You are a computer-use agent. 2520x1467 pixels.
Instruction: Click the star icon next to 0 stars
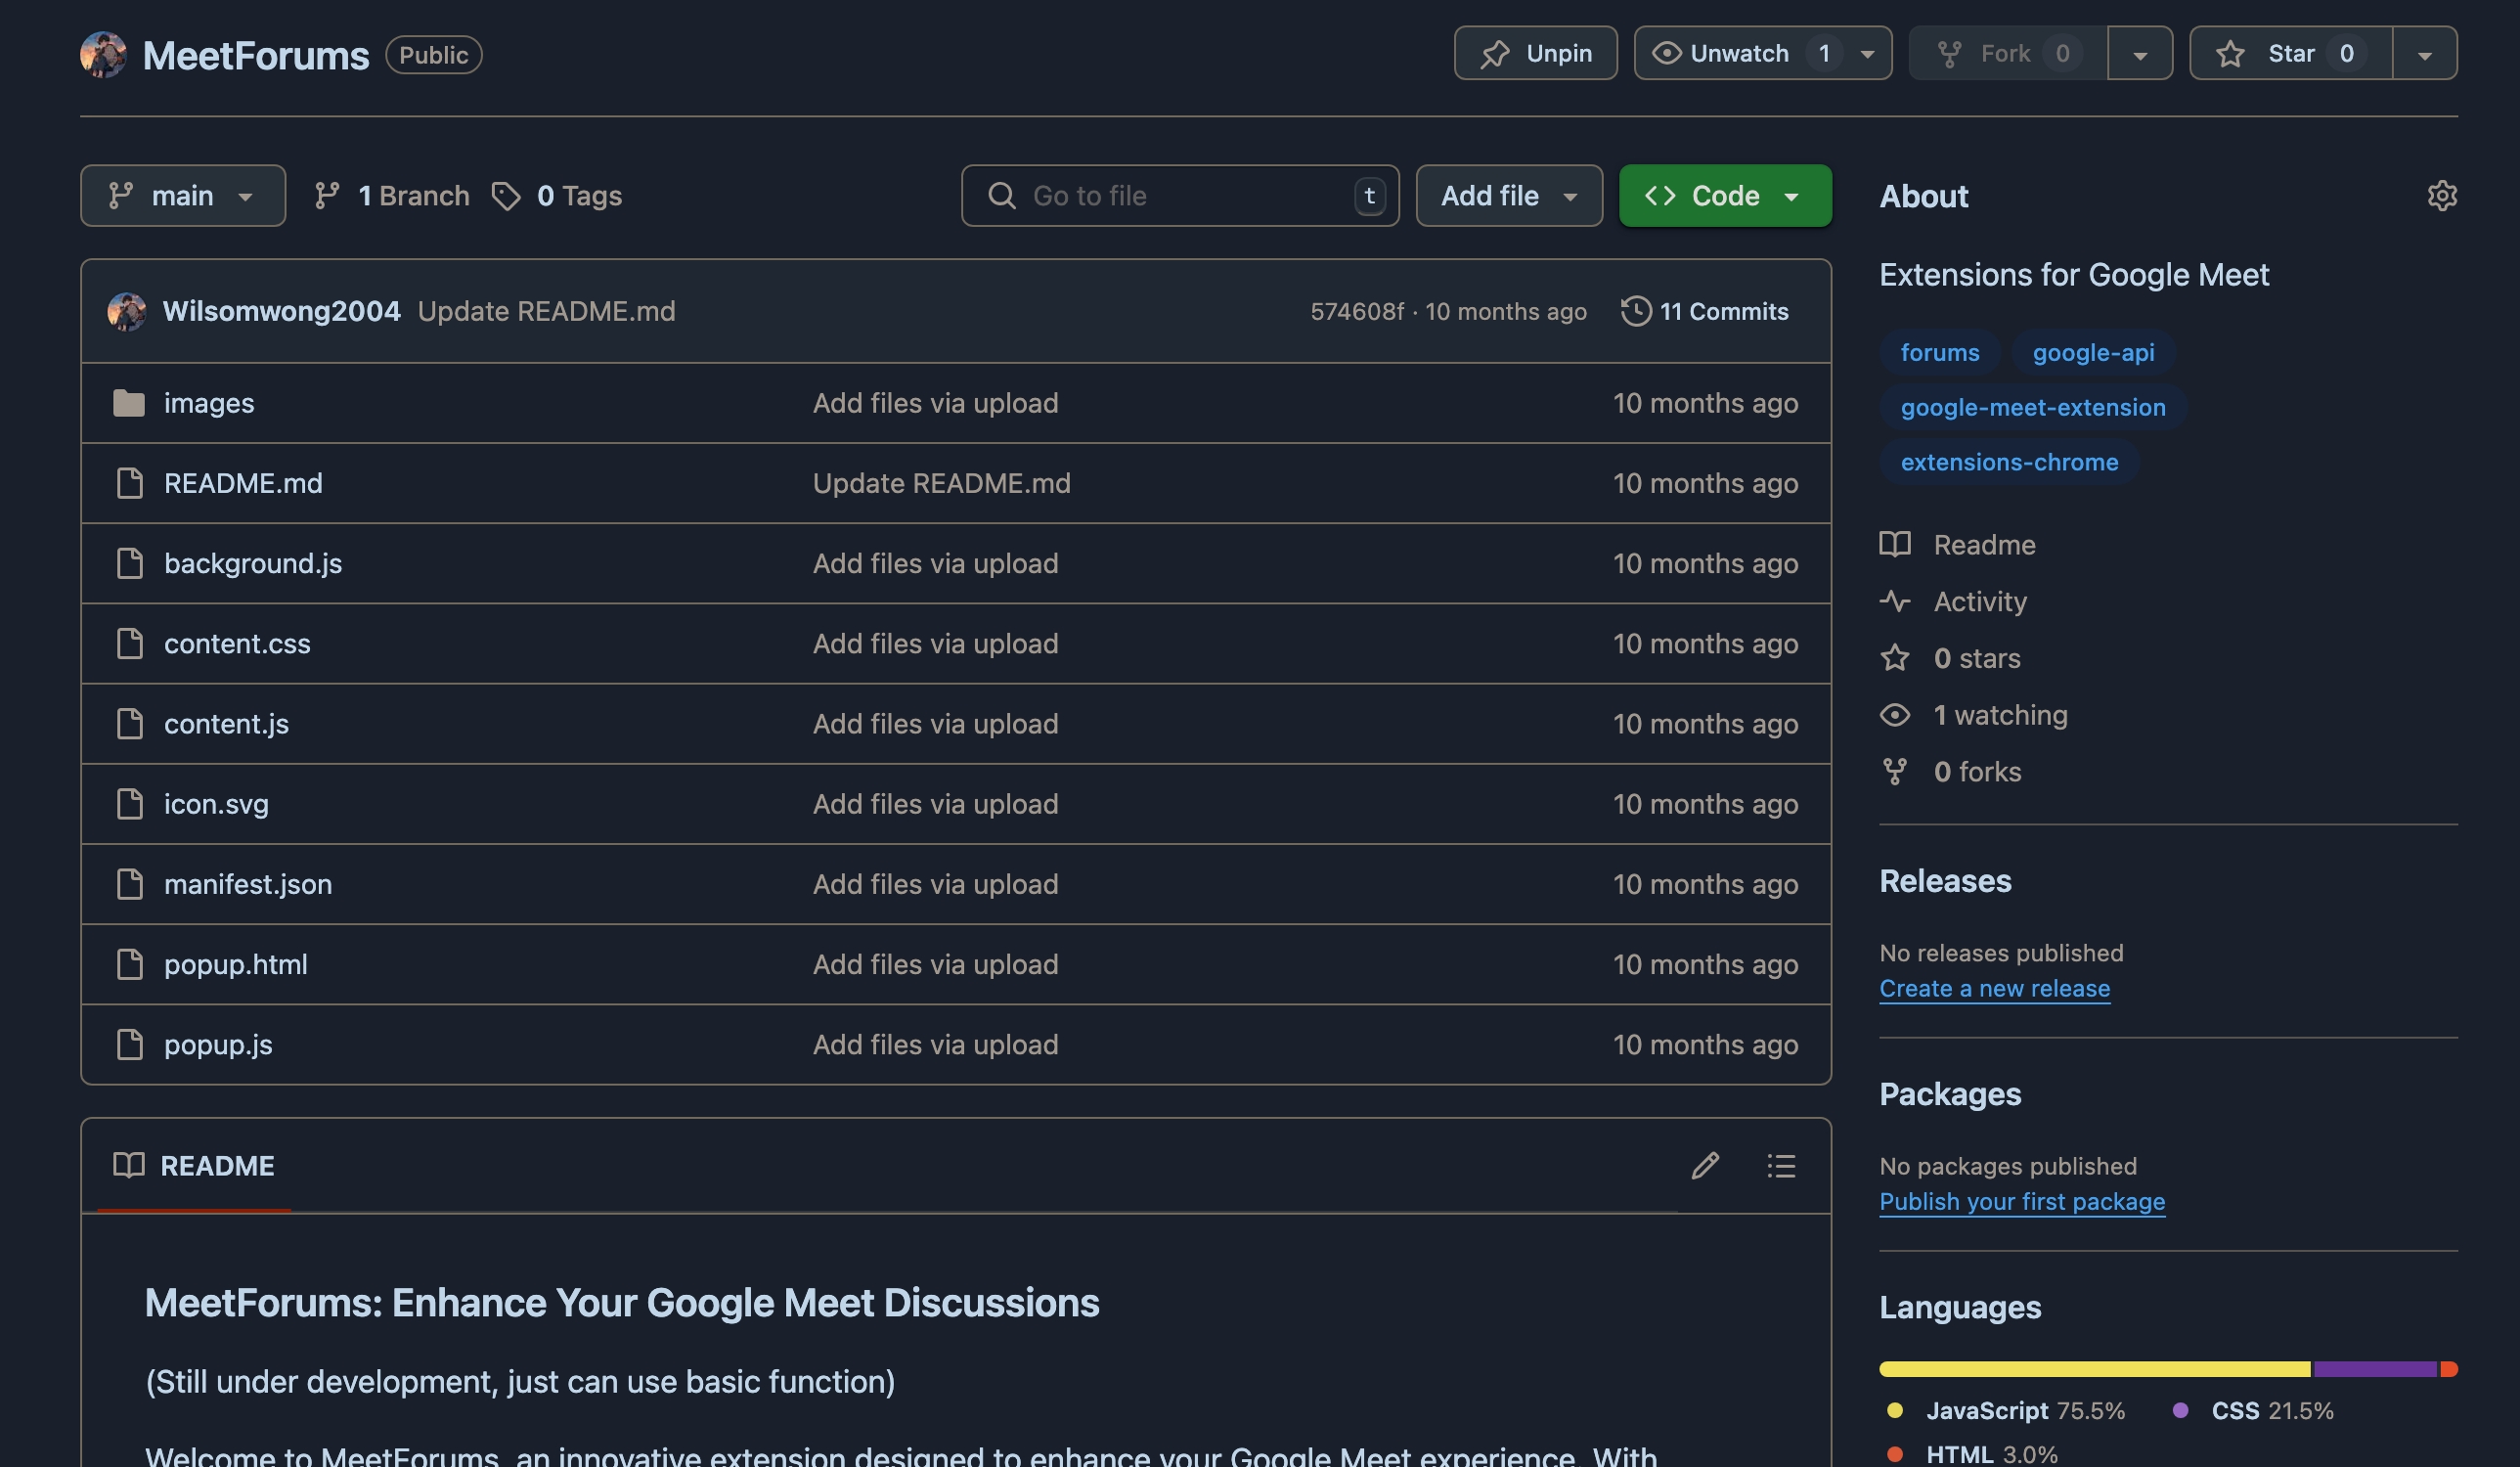(1895, 658)
